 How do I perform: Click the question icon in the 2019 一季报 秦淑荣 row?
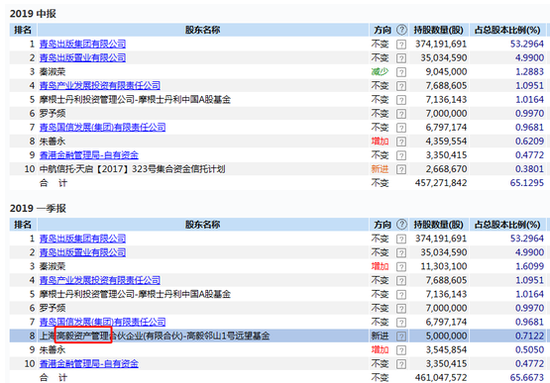401,267
